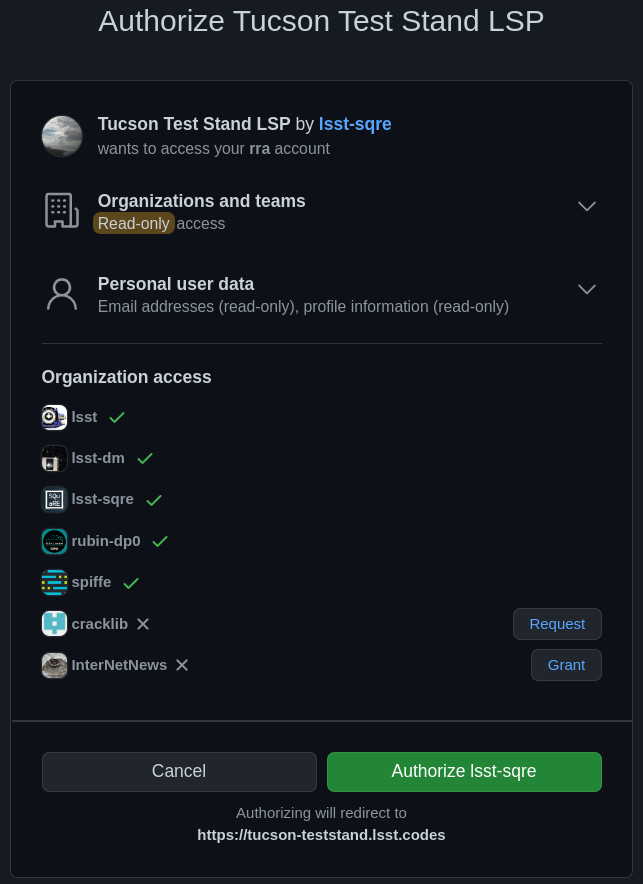The width and height of the screenshot is (643, 884).
Task: Collapse the Organizations and teams chevron
Action: point(587,206)
